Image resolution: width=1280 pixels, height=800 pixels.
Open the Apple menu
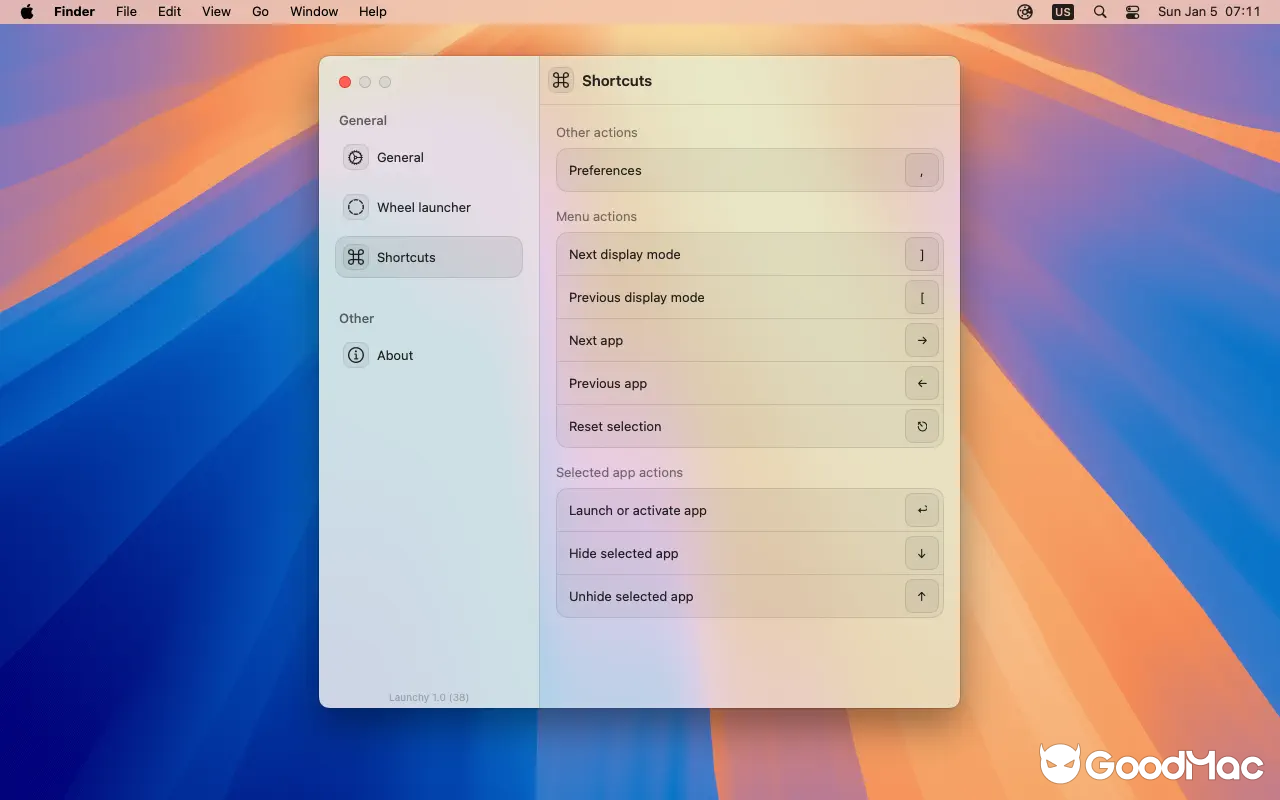pyautogui.click(x=27, y=12)
